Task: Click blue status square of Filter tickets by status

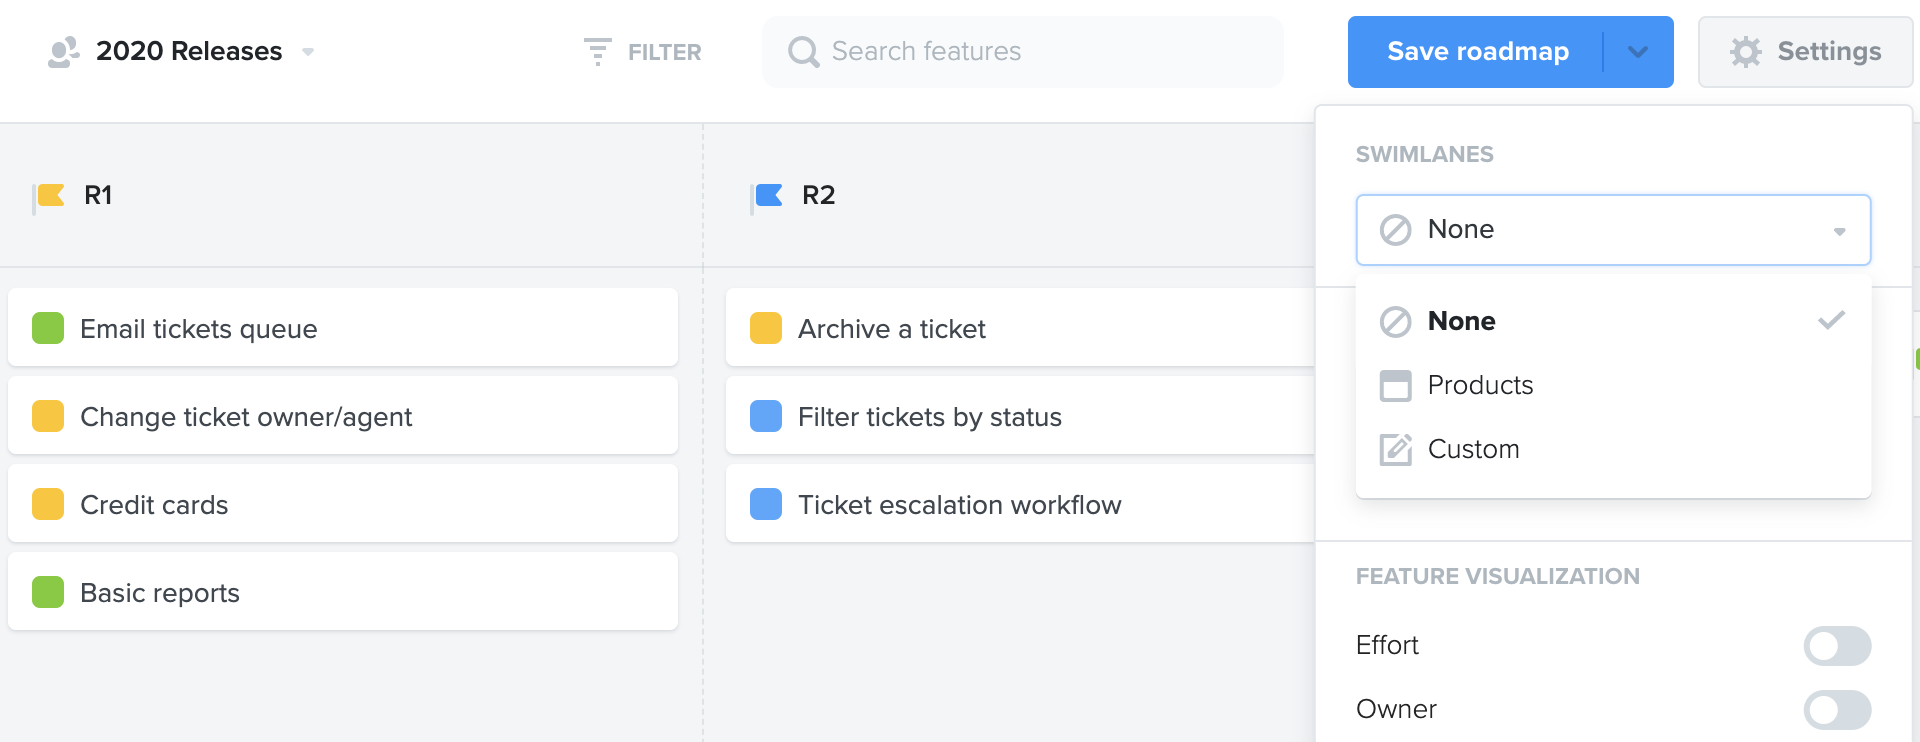Action: pos(766,416)
